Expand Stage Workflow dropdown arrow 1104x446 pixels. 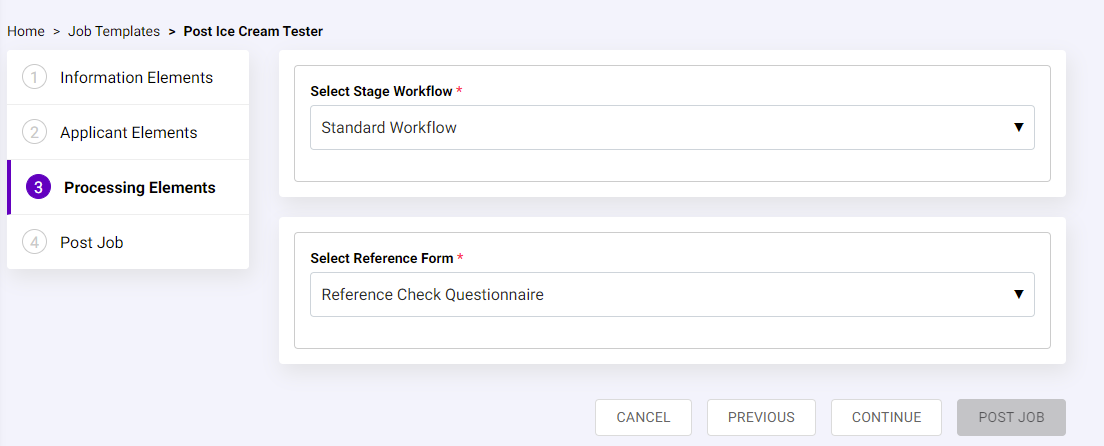point(1018,128)
